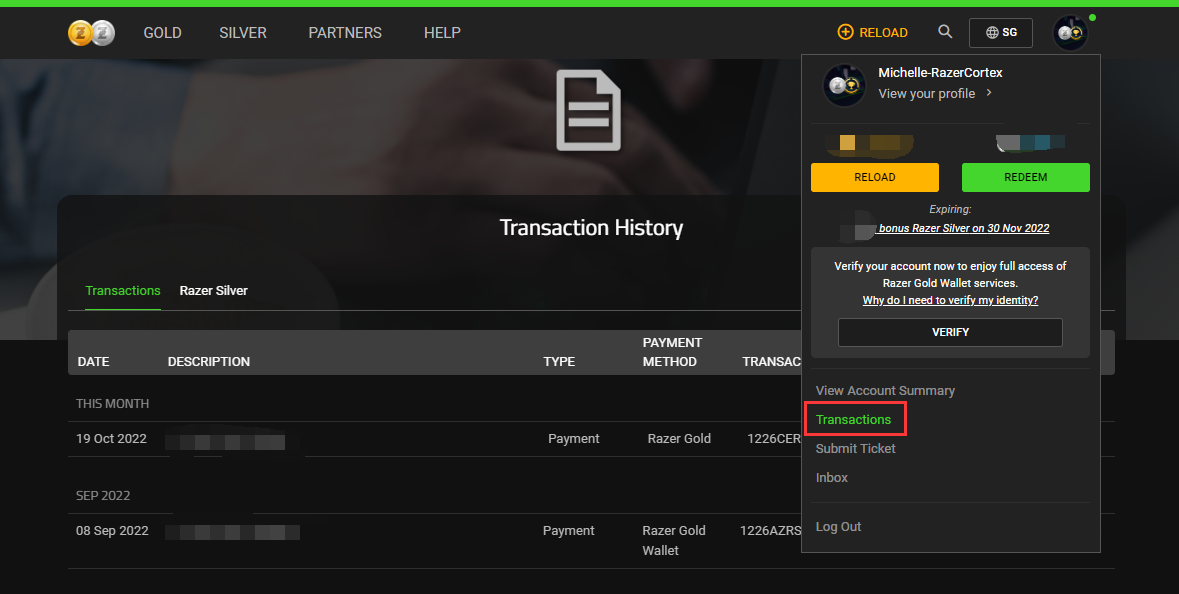Click the plus icon of RELOAD header link

click(845, 32)
